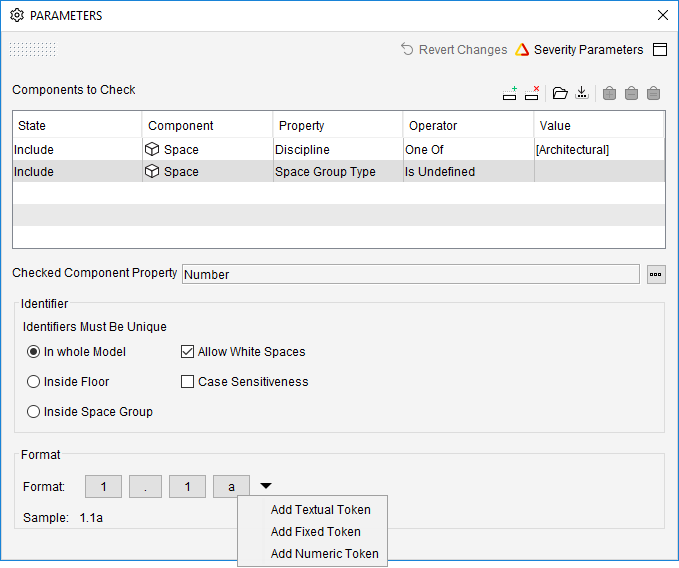Viewport: 679px width, 568px height.
Task: Click the add row icon
Action: (x=510, y=93)
